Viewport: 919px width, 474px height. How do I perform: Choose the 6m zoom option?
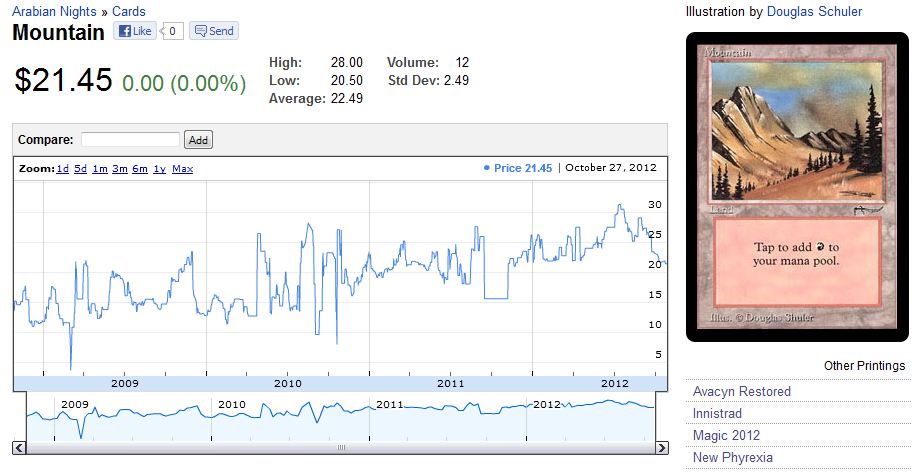point(140,169)
